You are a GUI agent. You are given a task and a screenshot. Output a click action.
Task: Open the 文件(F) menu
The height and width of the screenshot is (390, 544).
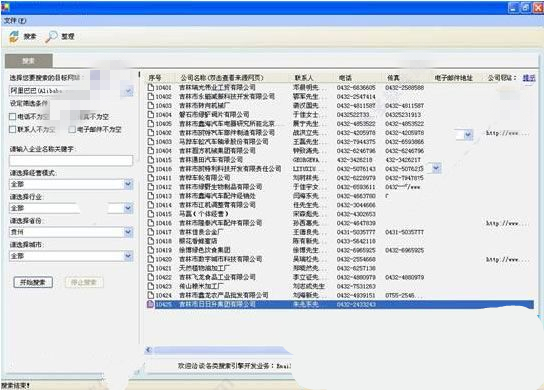pyautogui.click(x=15, y=20)
